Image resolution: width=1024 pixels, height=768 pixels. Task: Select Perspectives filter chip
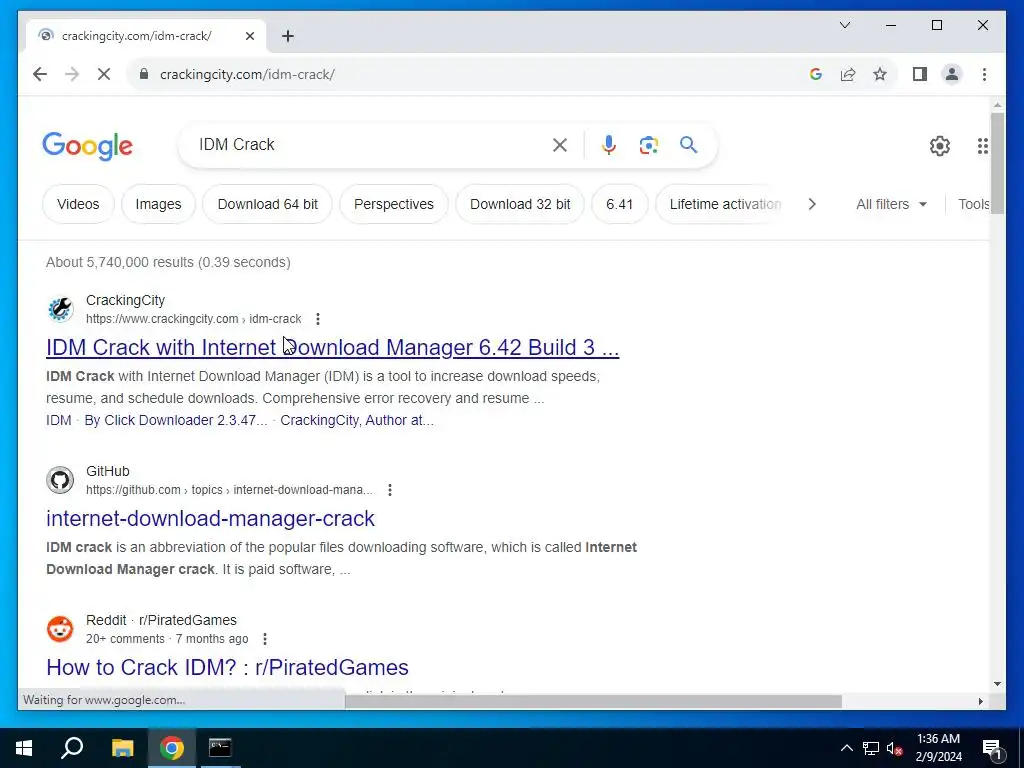pos(394,204)
